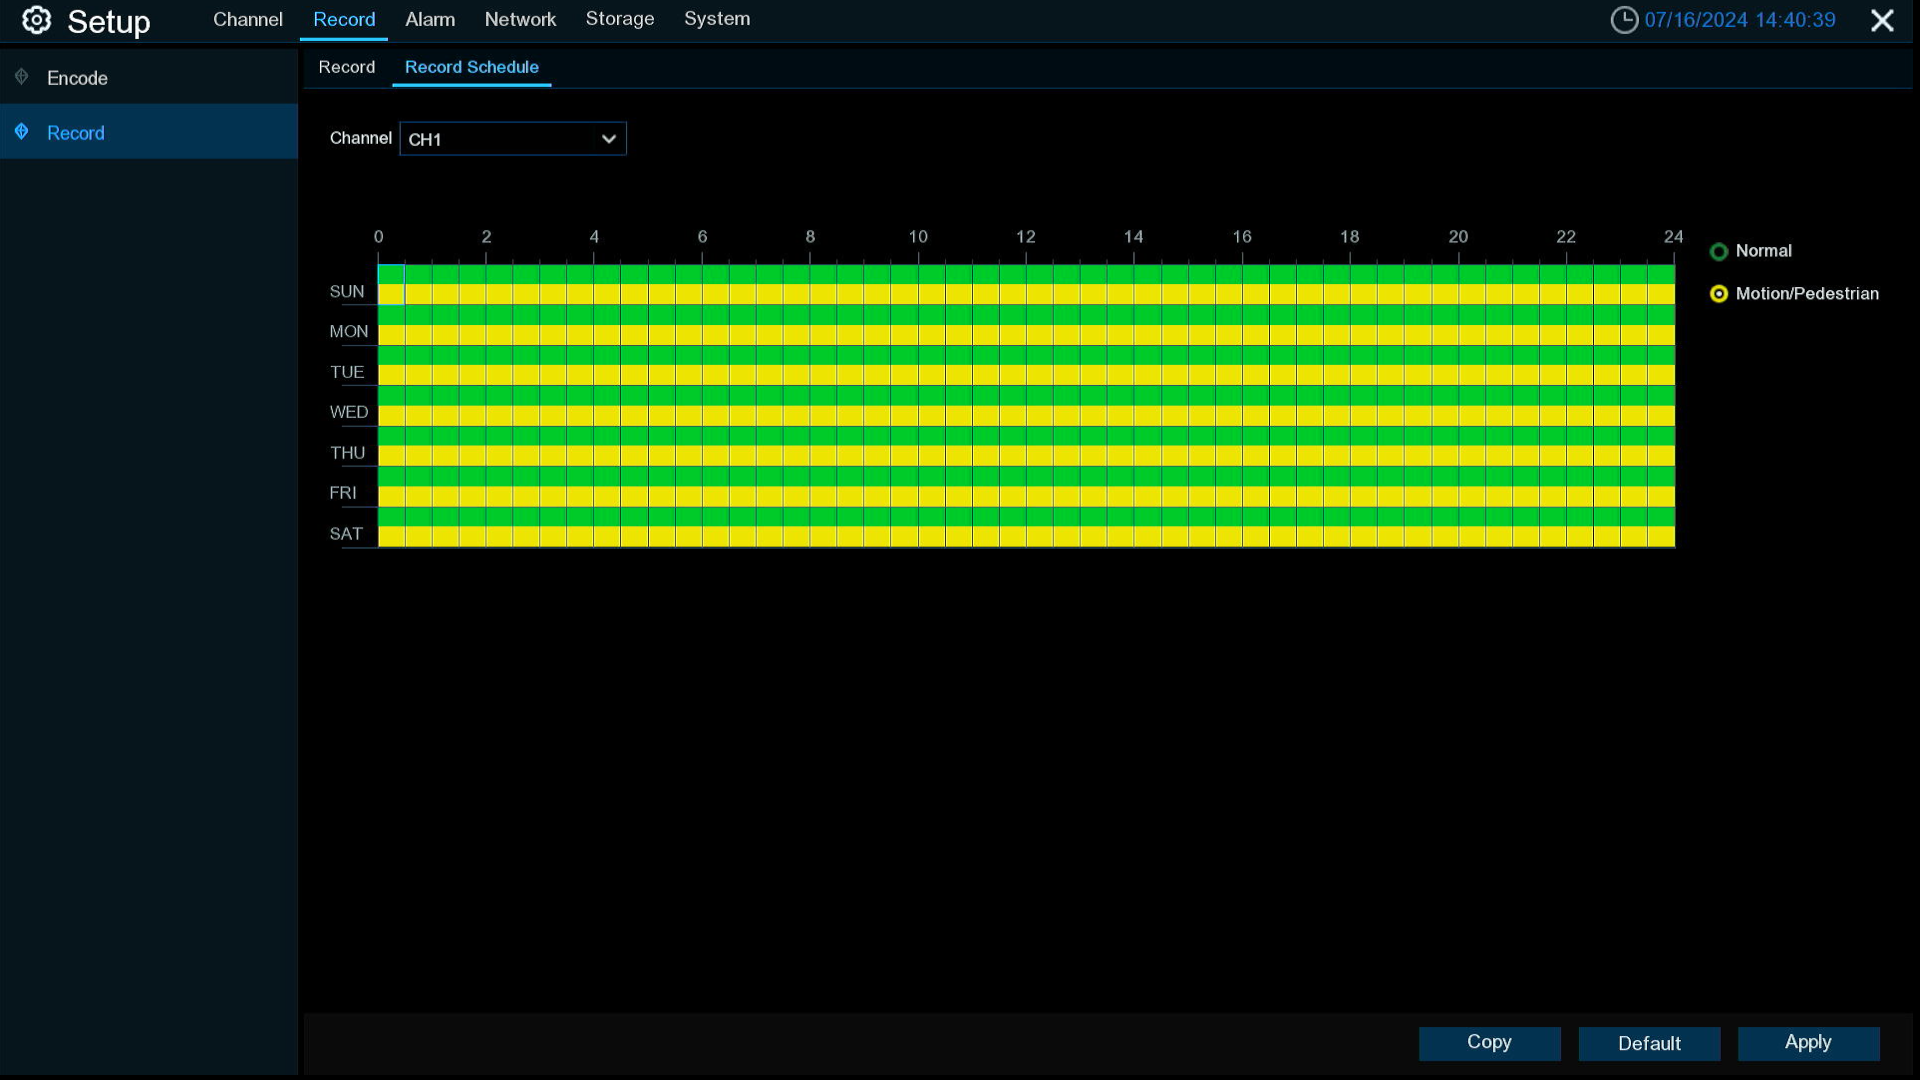Image resolution: width=1920 pixels, height=1080 pixels.
Task: Click the Setup gear icon
Action: (37, 20)
